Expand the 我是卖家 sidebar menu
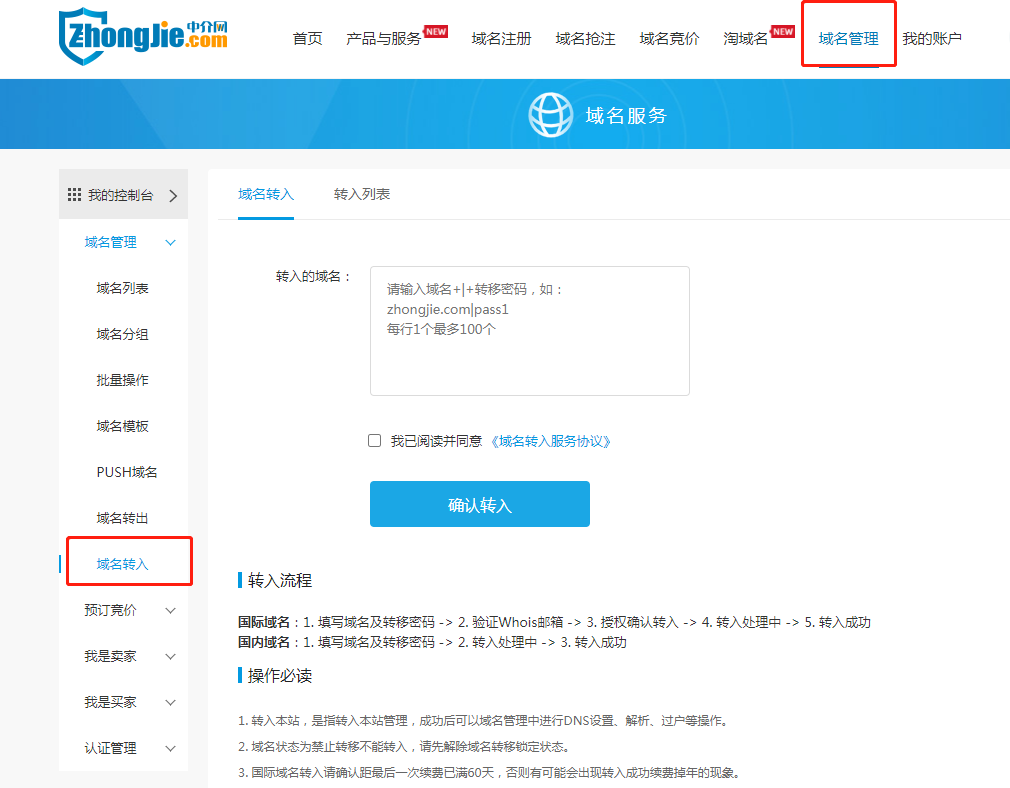The height and width of the screenshot is (788, 1010). [x=170, y=656]
